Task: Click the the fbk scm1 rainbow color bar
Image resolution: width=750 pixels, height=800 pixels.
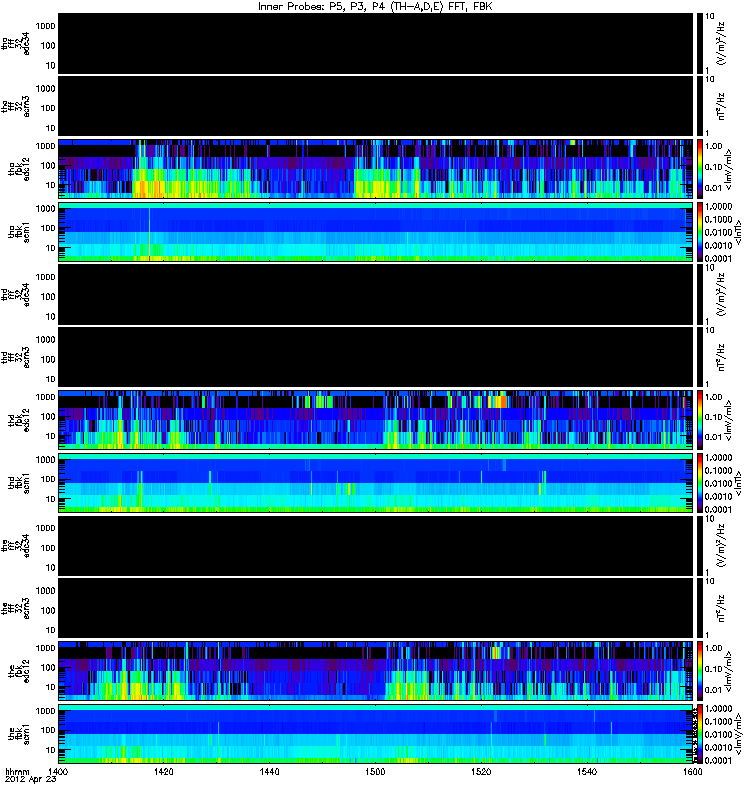Action: 699,734
